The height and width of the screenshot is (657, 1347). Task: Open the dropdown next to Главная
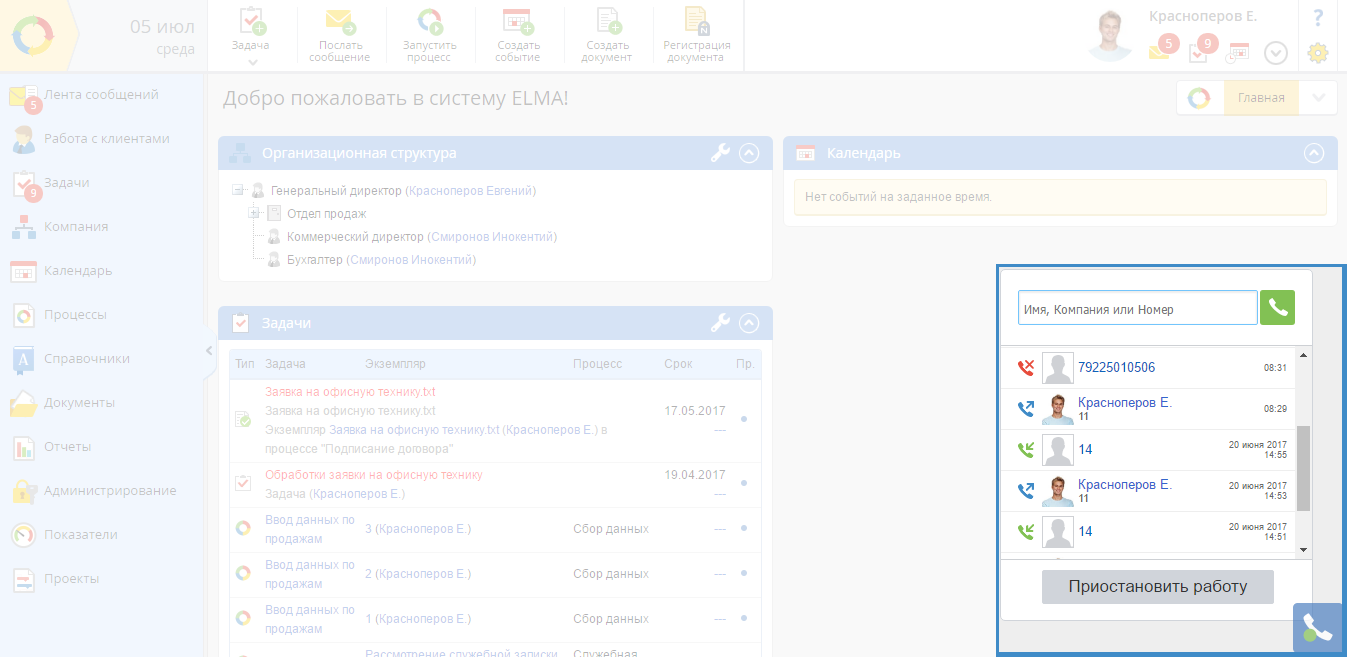pos(1318,98)
